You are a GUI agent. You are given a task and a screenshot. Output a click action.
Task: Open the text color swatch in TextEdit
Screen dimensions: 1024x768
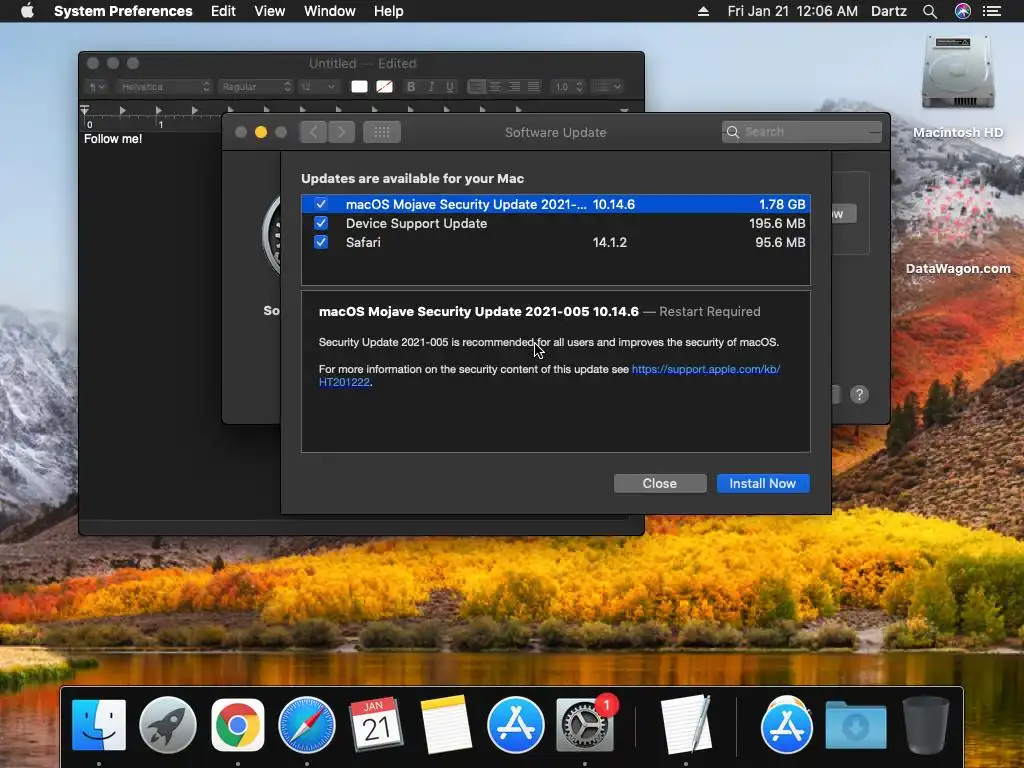359,87
